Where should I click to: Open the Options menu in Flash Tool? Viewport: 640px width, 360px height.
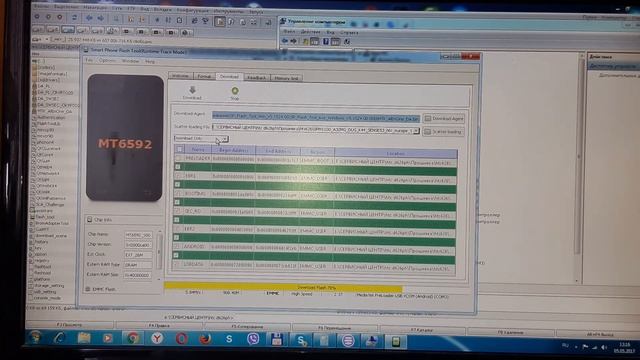[107, 60]
